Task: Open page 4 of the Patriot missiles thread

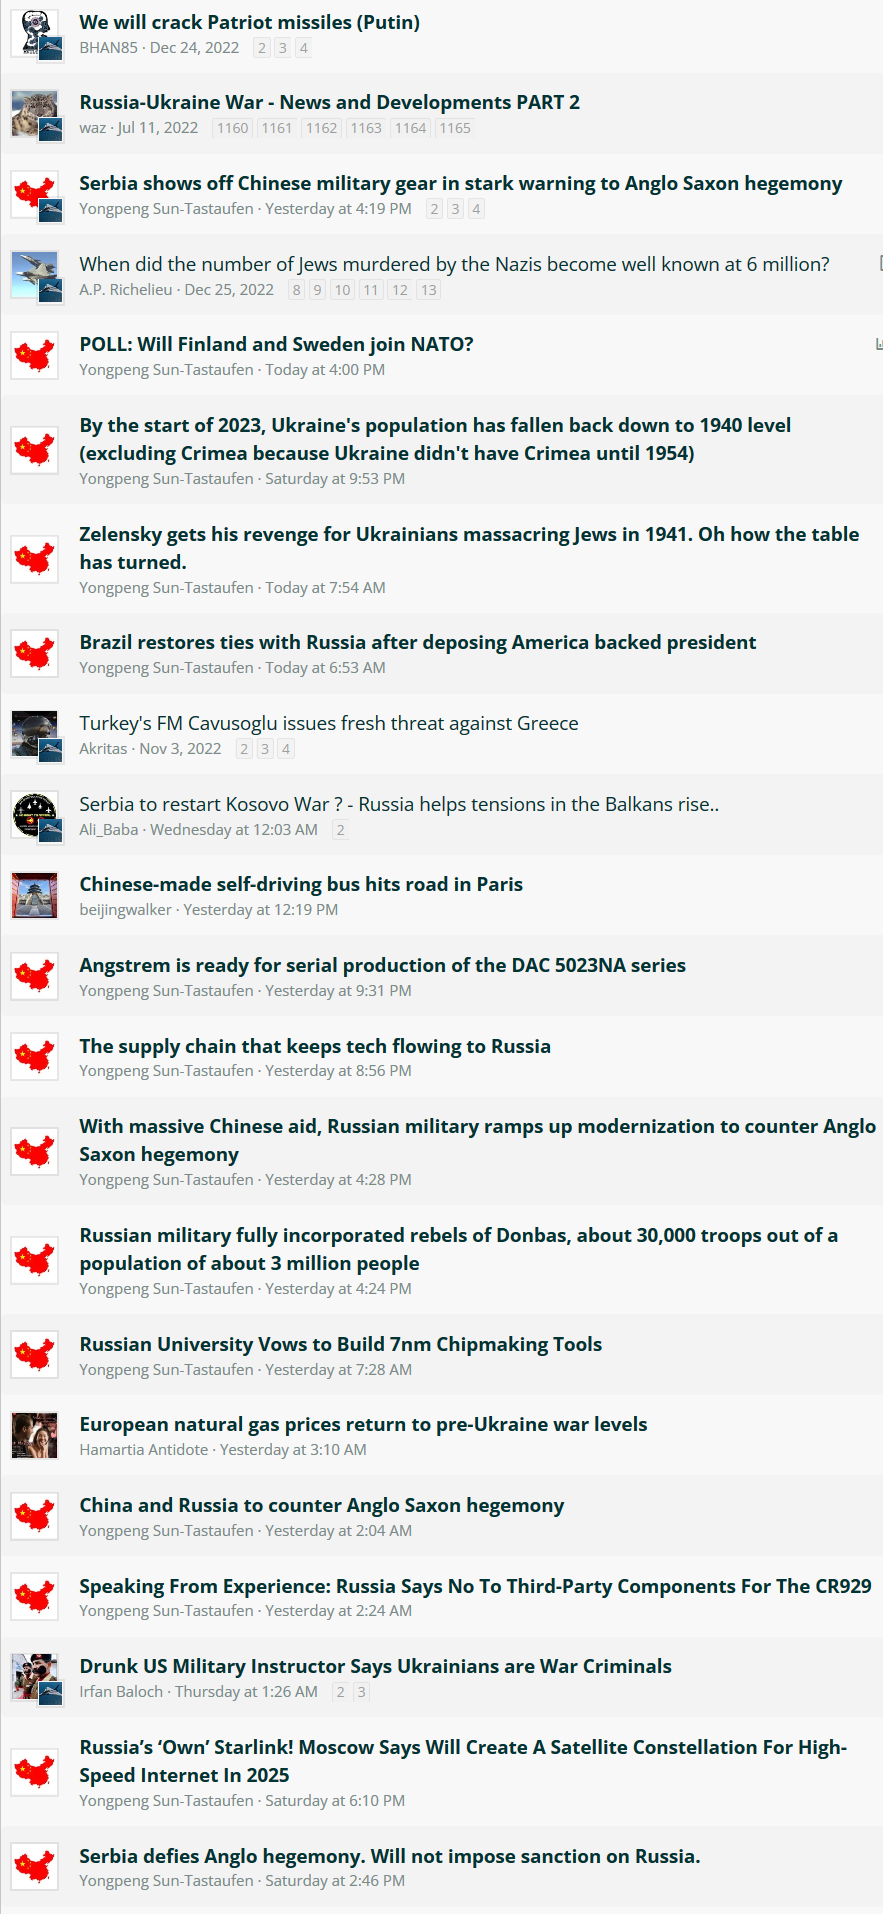Action: [x=304, y=48]
